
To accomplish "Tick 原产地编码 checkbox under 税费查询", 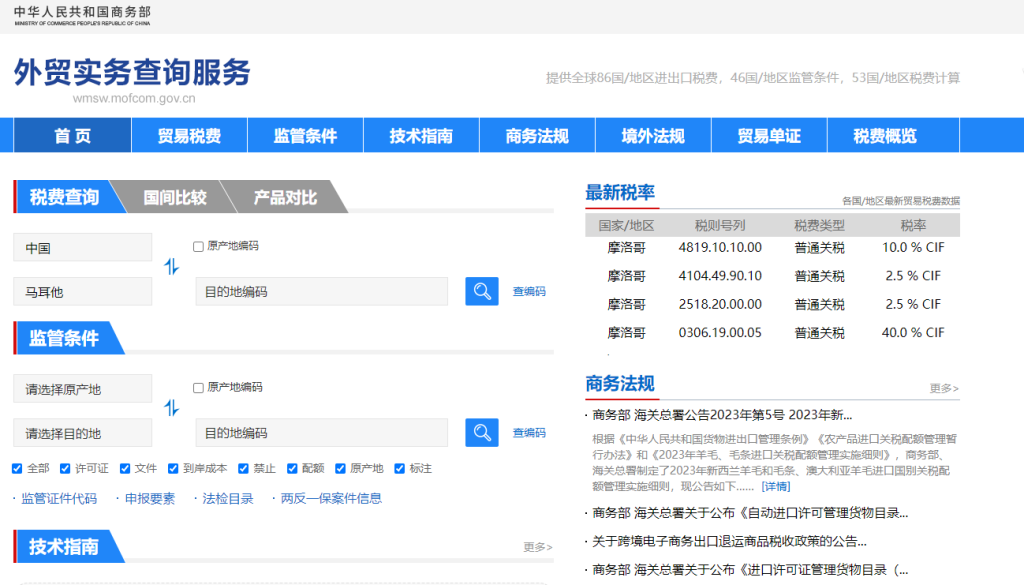I will point(199,246).
